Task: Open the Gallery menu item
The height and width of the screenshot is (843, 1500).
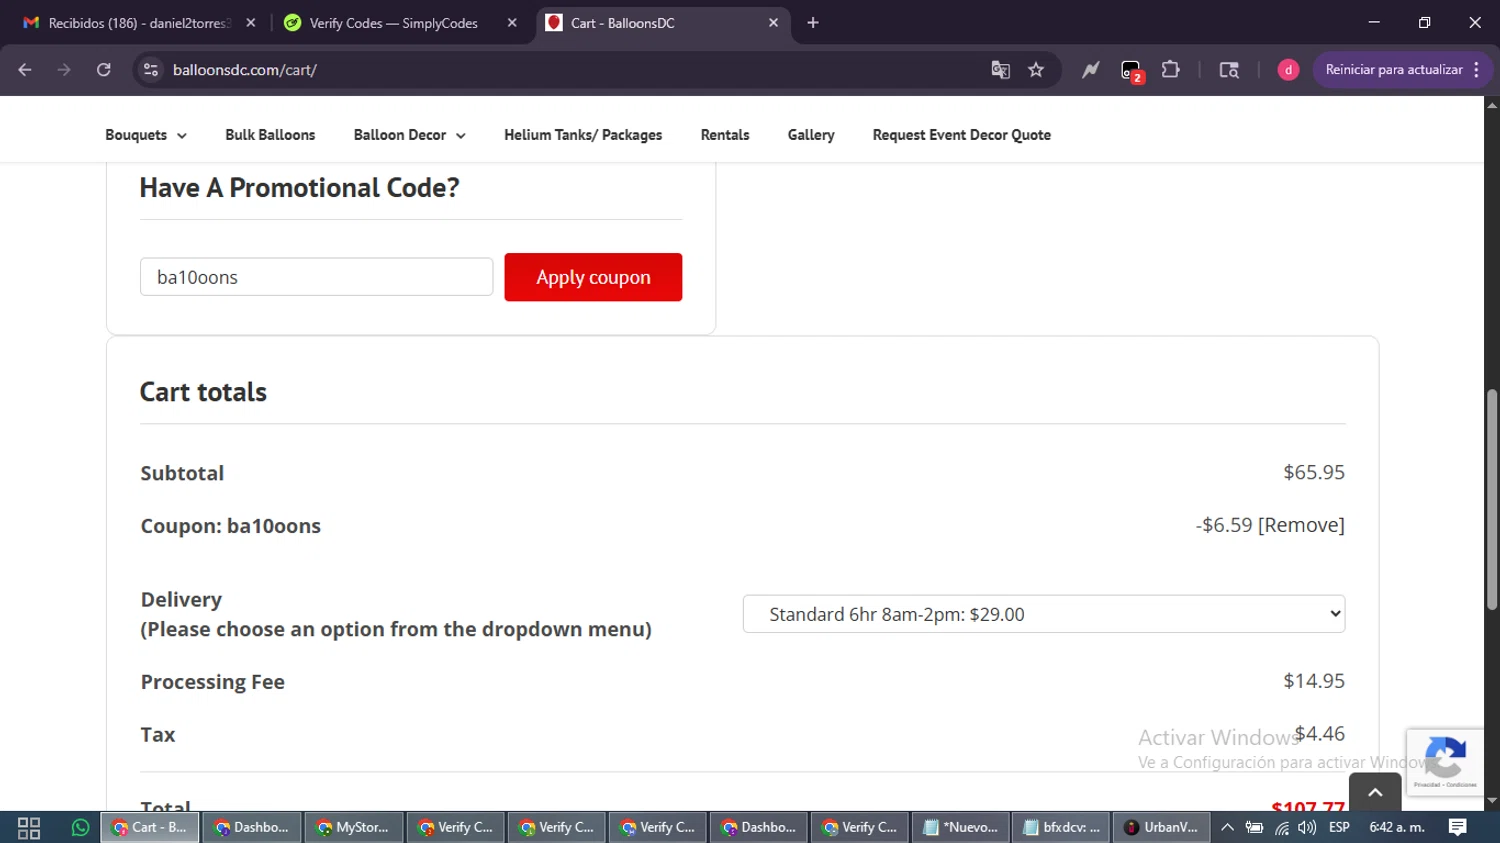Action: (x=811, y=135)
